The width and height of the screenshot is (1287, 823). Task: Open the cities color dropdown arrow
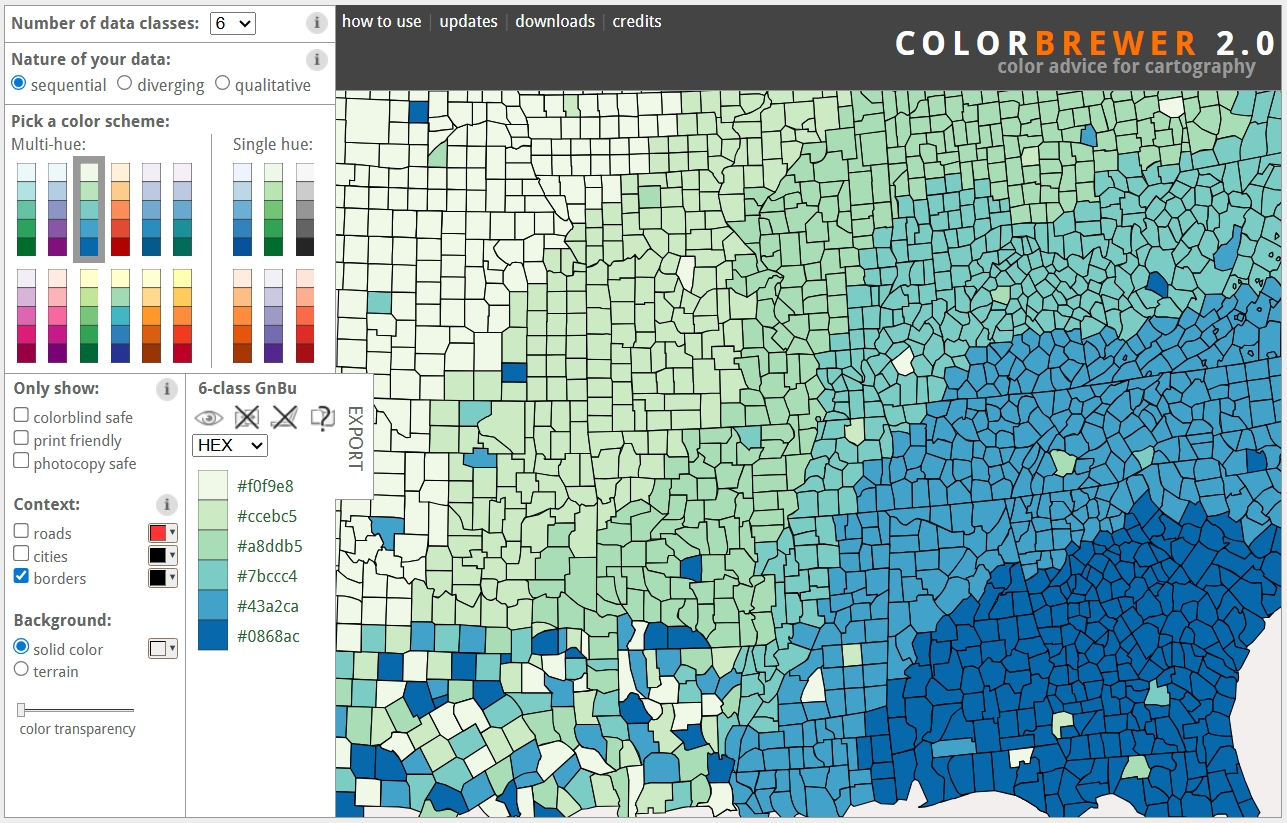point(171,554)
